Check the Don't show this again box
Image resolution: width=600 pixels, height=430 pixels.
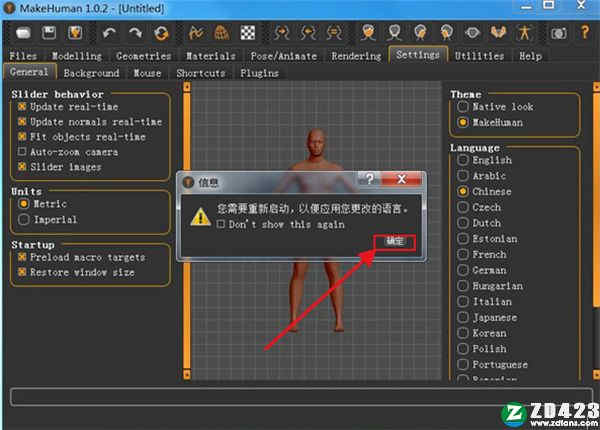coord(222,225)
